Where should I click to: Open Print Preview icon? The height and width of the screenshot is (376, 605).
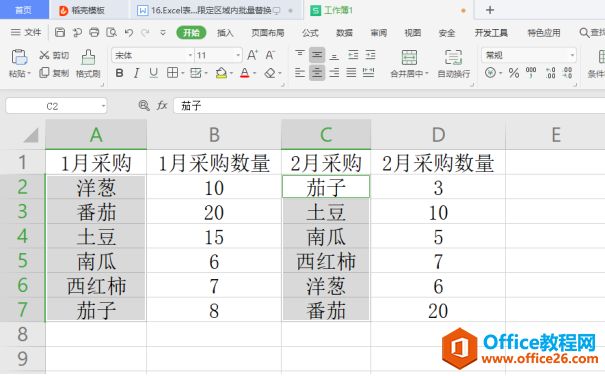click(112, 32)
